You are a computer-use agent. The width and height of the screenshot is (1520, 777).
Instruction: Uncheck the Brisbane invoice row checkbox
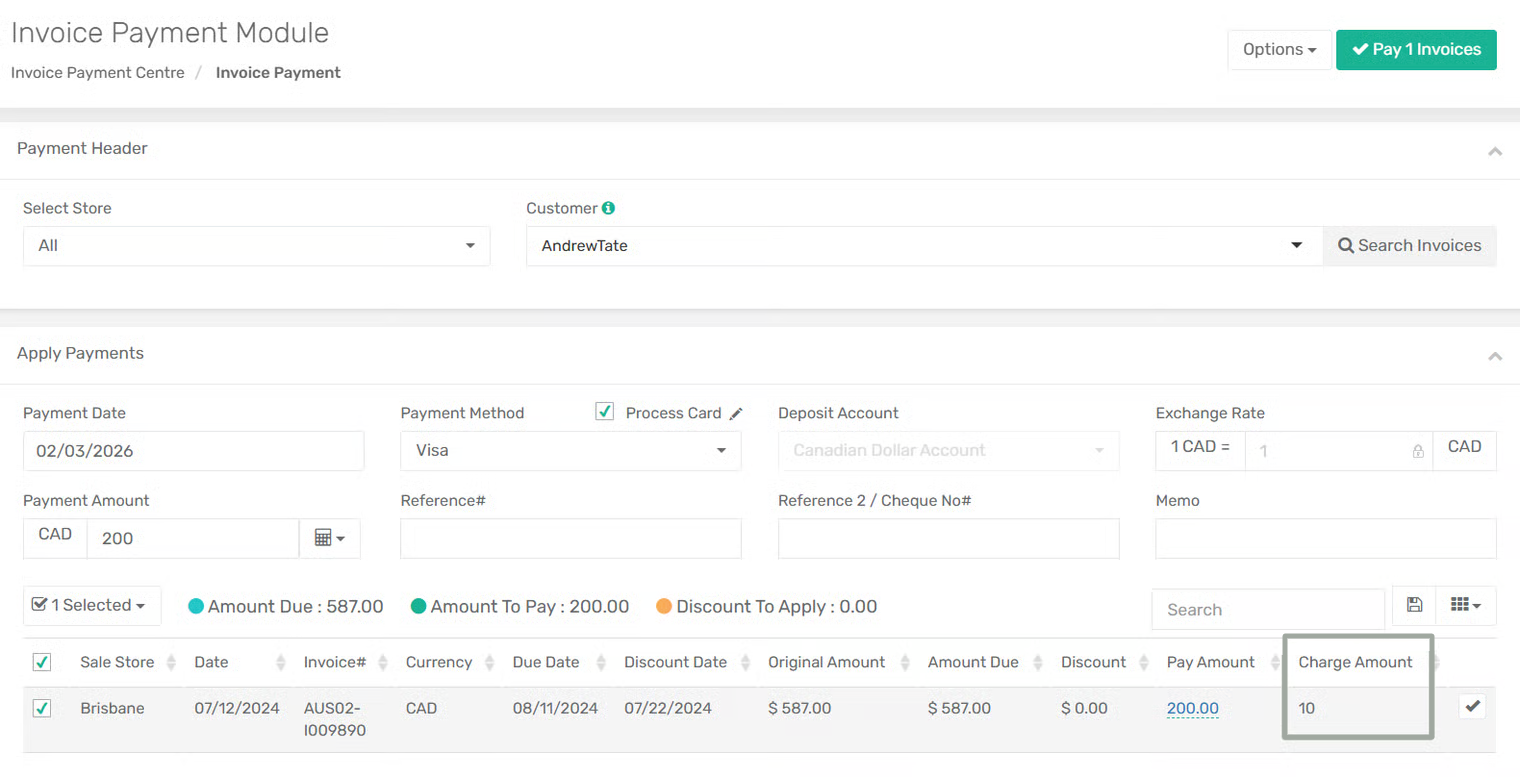click(x=42, y=708)
